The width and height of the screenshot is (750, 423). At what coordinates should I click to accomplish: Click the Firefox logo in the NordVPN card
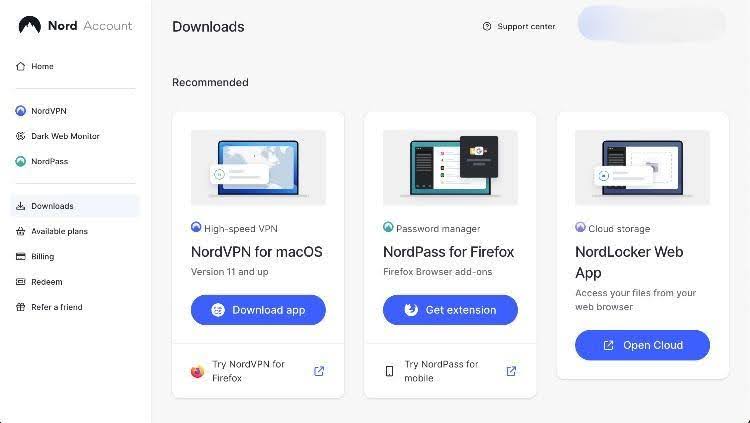coord(198,371)
